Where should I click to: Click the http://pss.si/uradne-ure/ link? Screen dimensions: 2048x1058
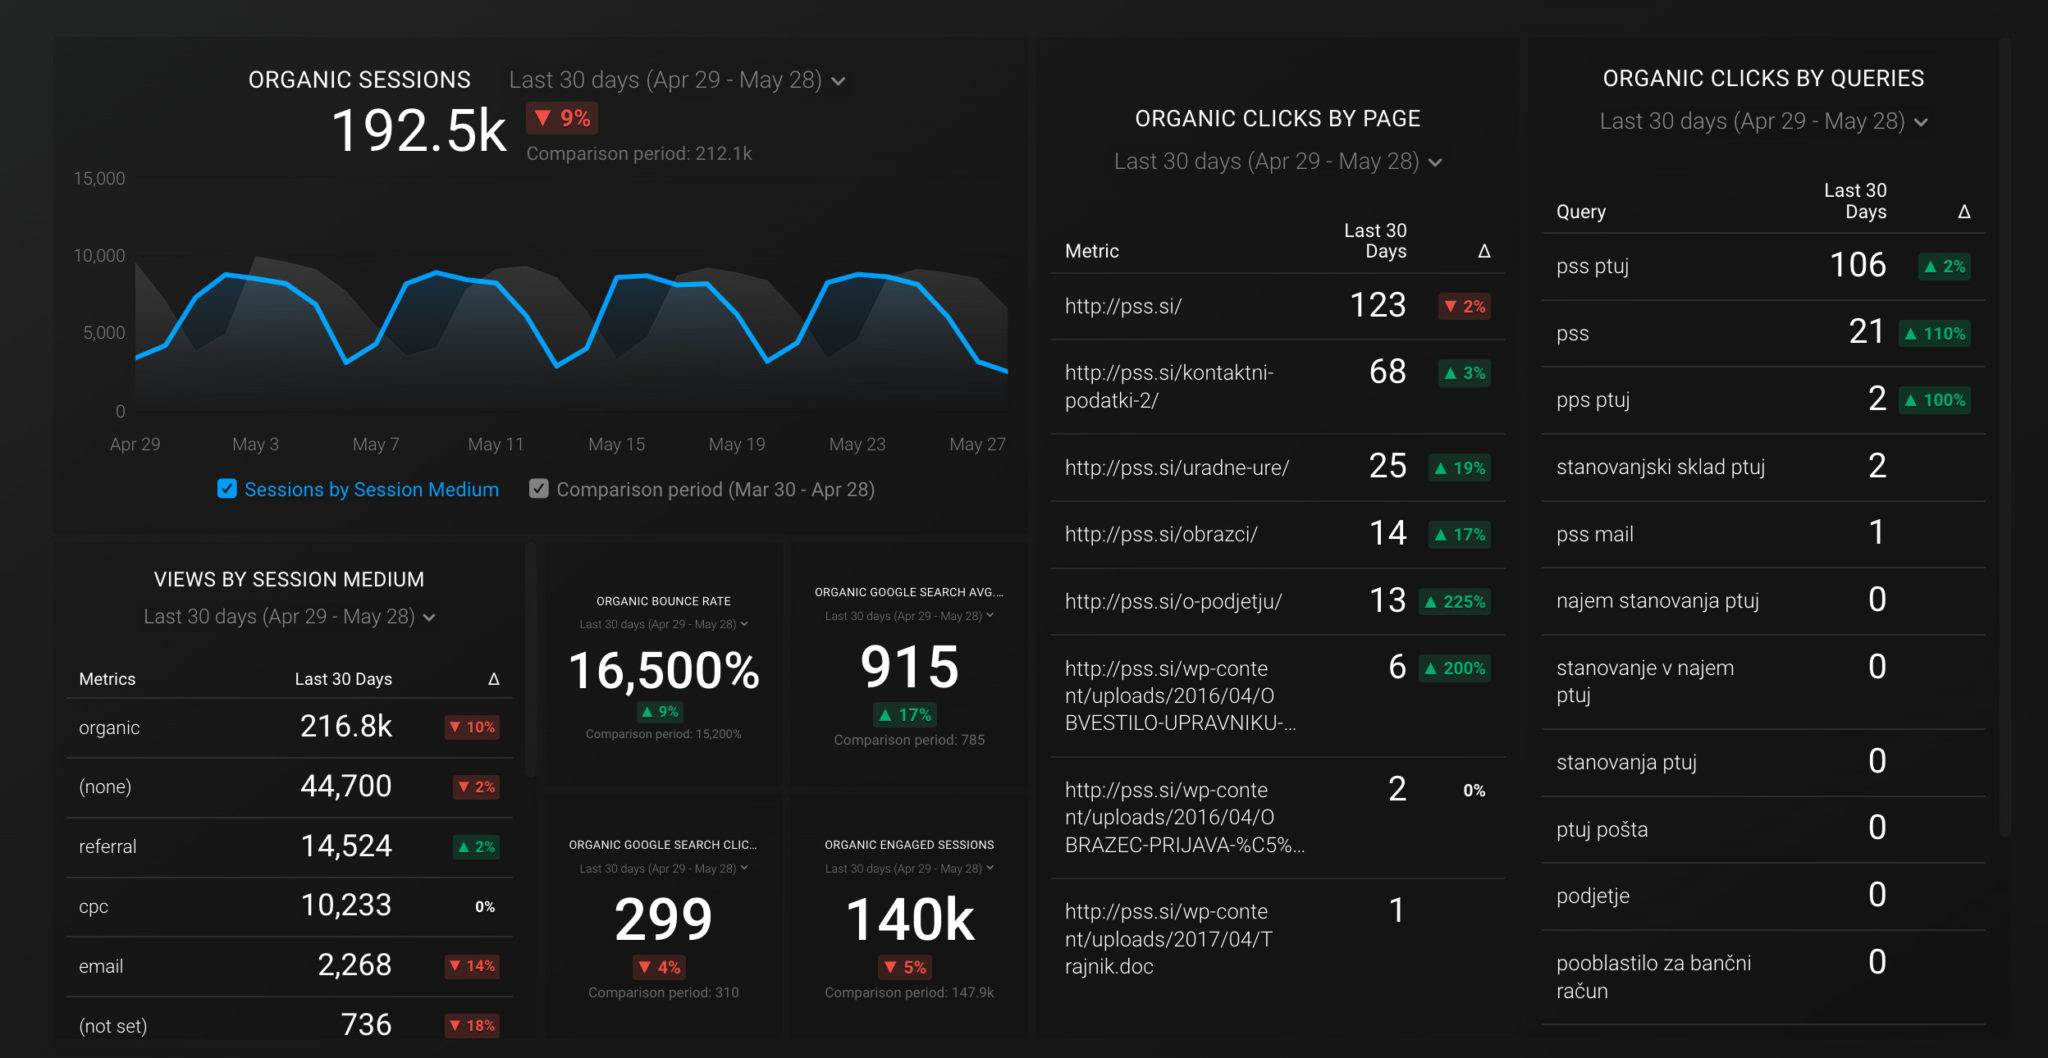tap(1176, 467)
